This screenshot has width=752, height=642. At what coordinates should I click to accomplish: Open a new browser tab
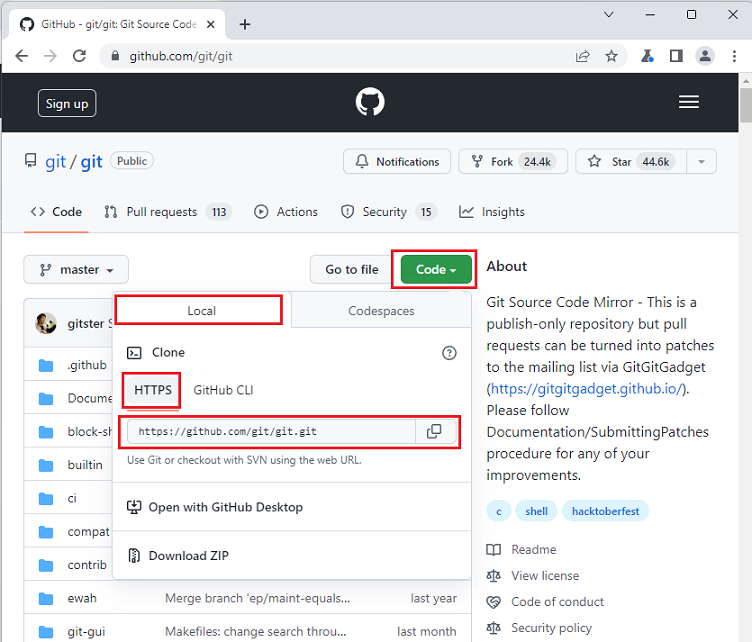(245, 24)
